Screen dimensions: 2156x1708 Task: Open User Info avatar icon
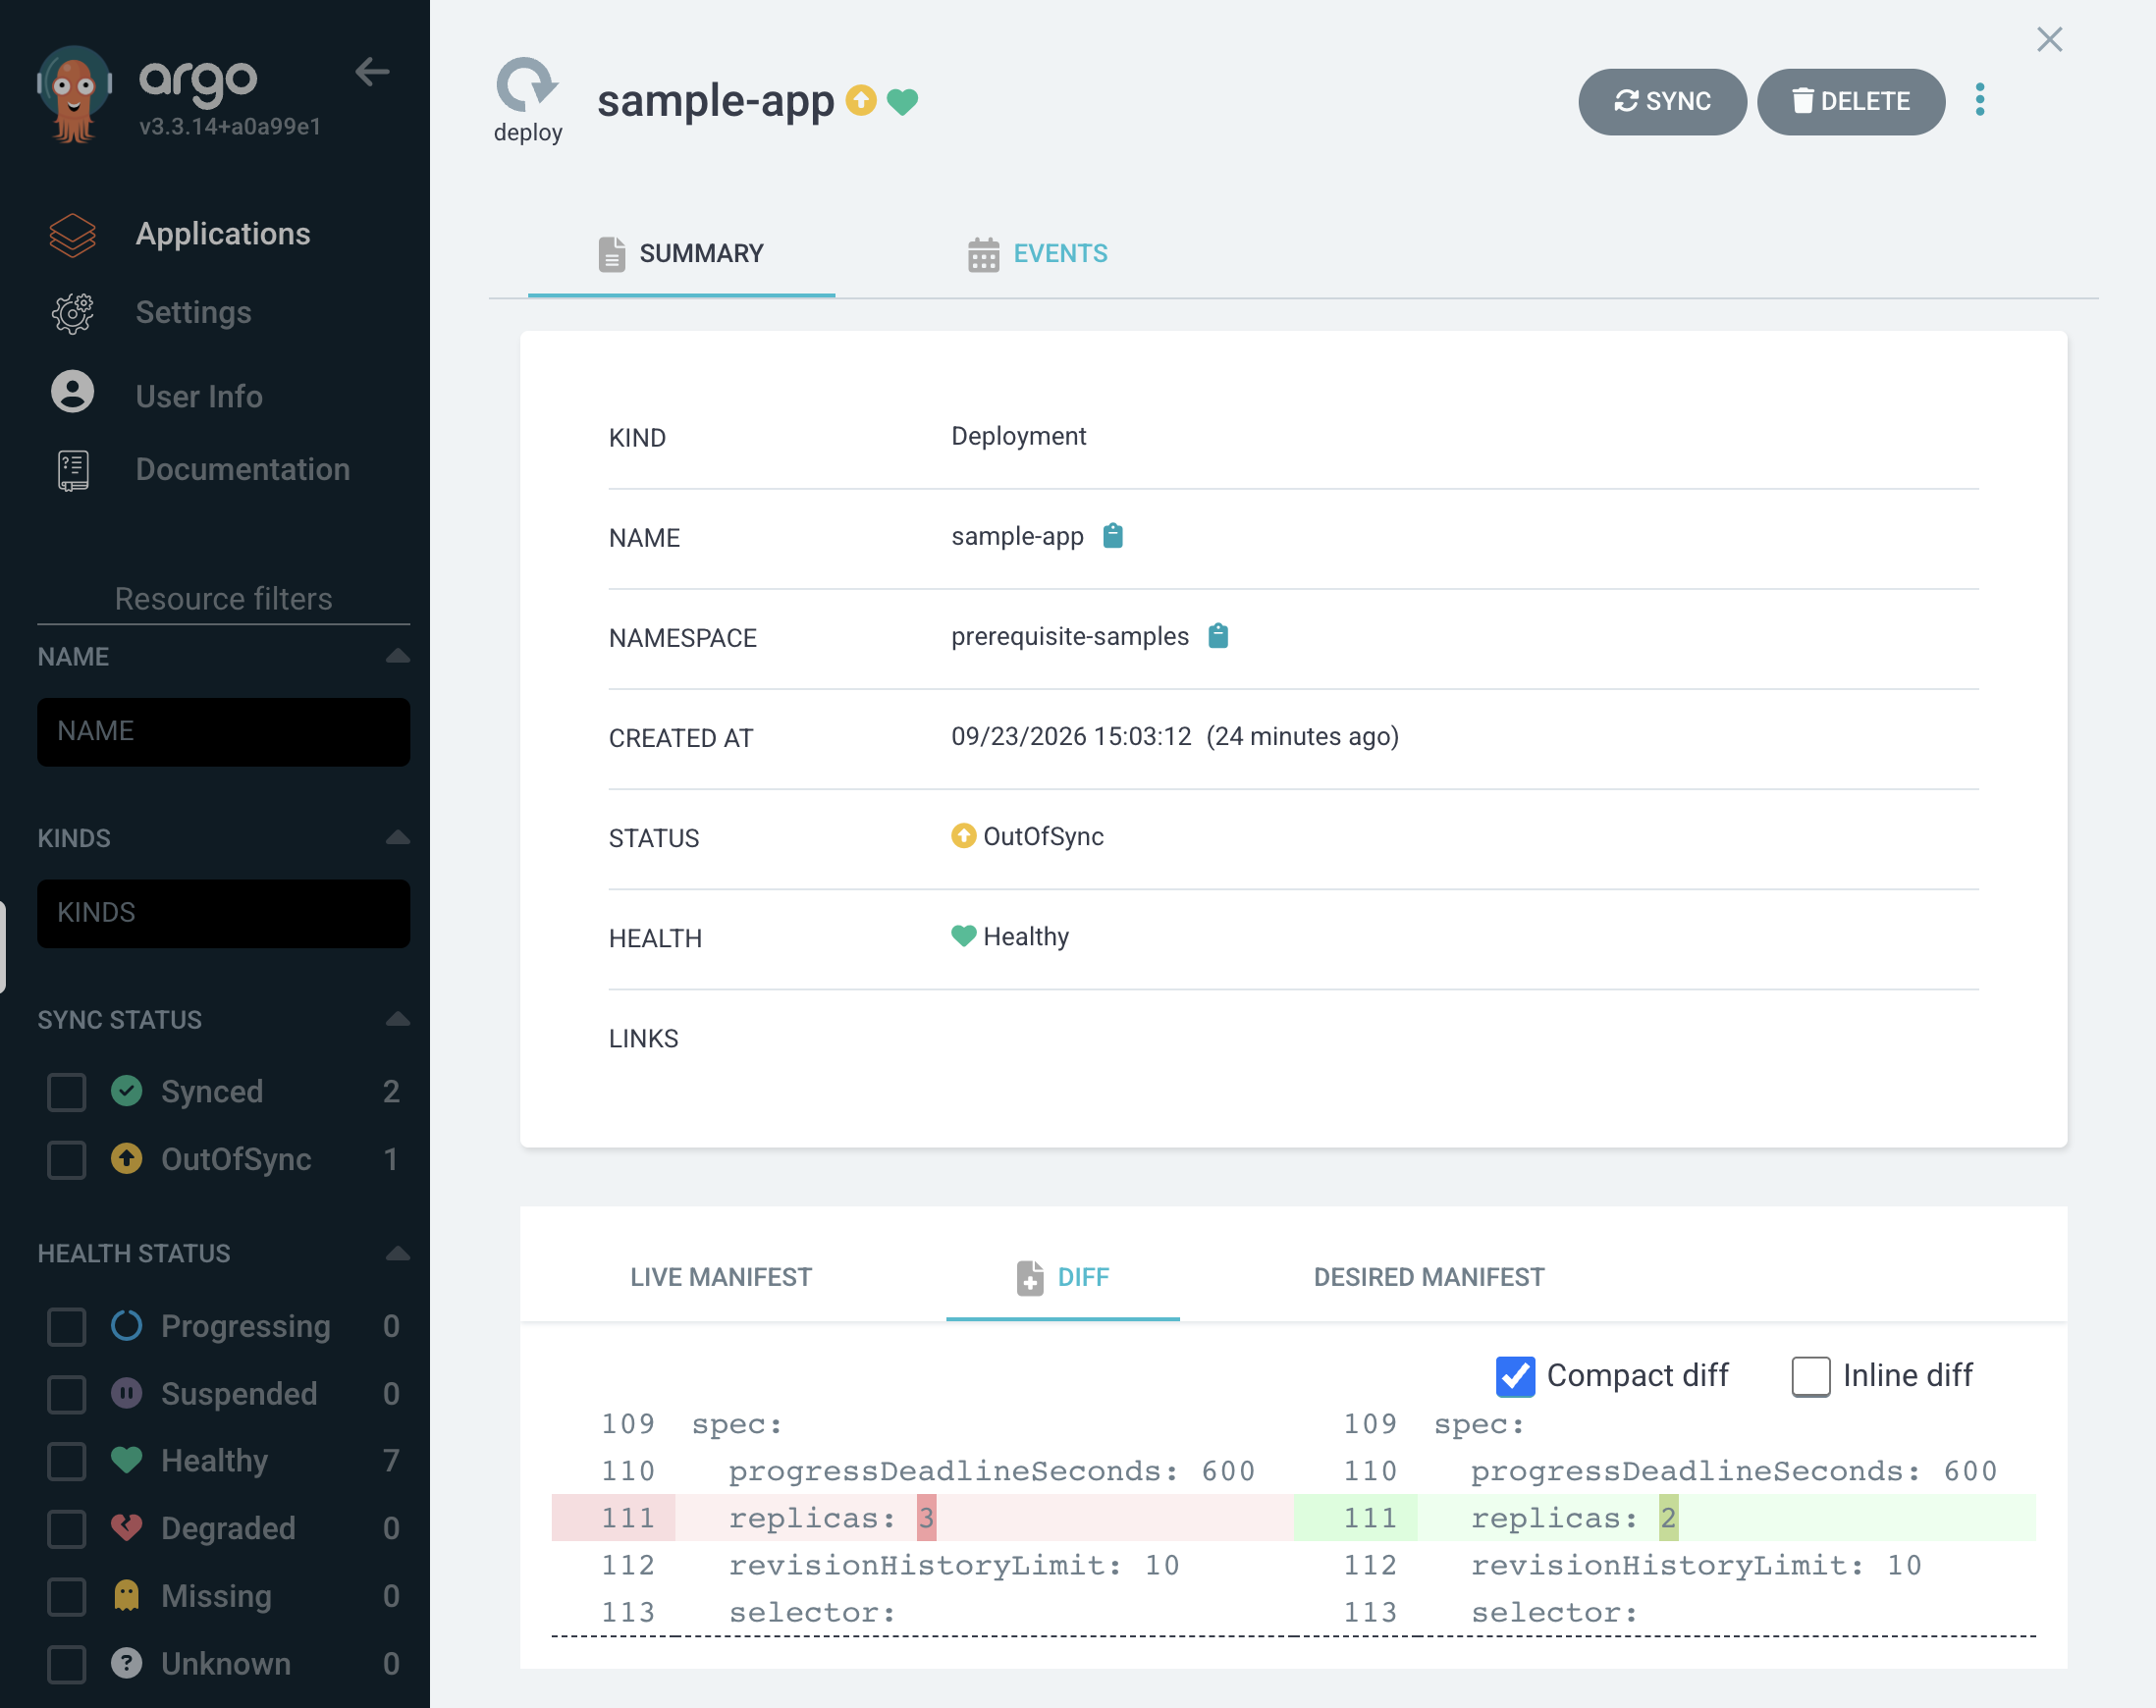tap(73, 391)
